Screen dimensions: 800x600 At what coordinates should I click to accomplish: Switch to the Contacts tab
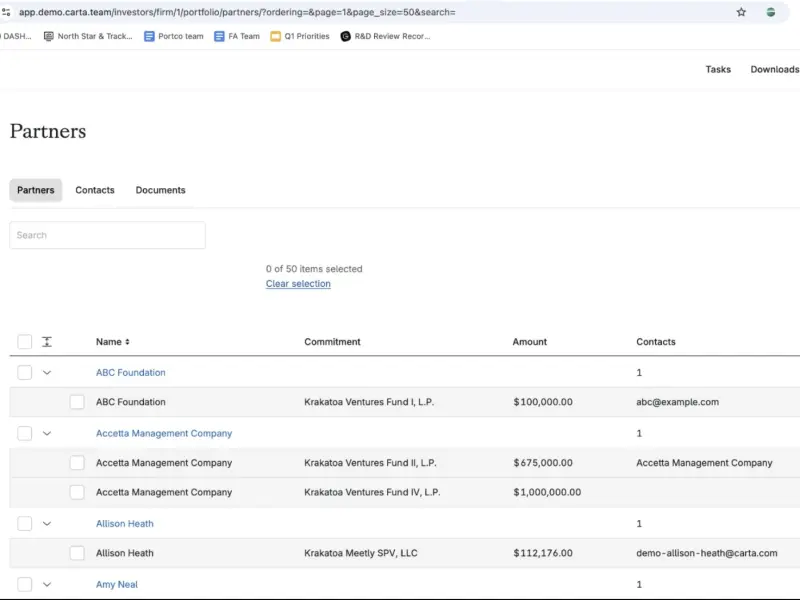[x=95, y=190]
